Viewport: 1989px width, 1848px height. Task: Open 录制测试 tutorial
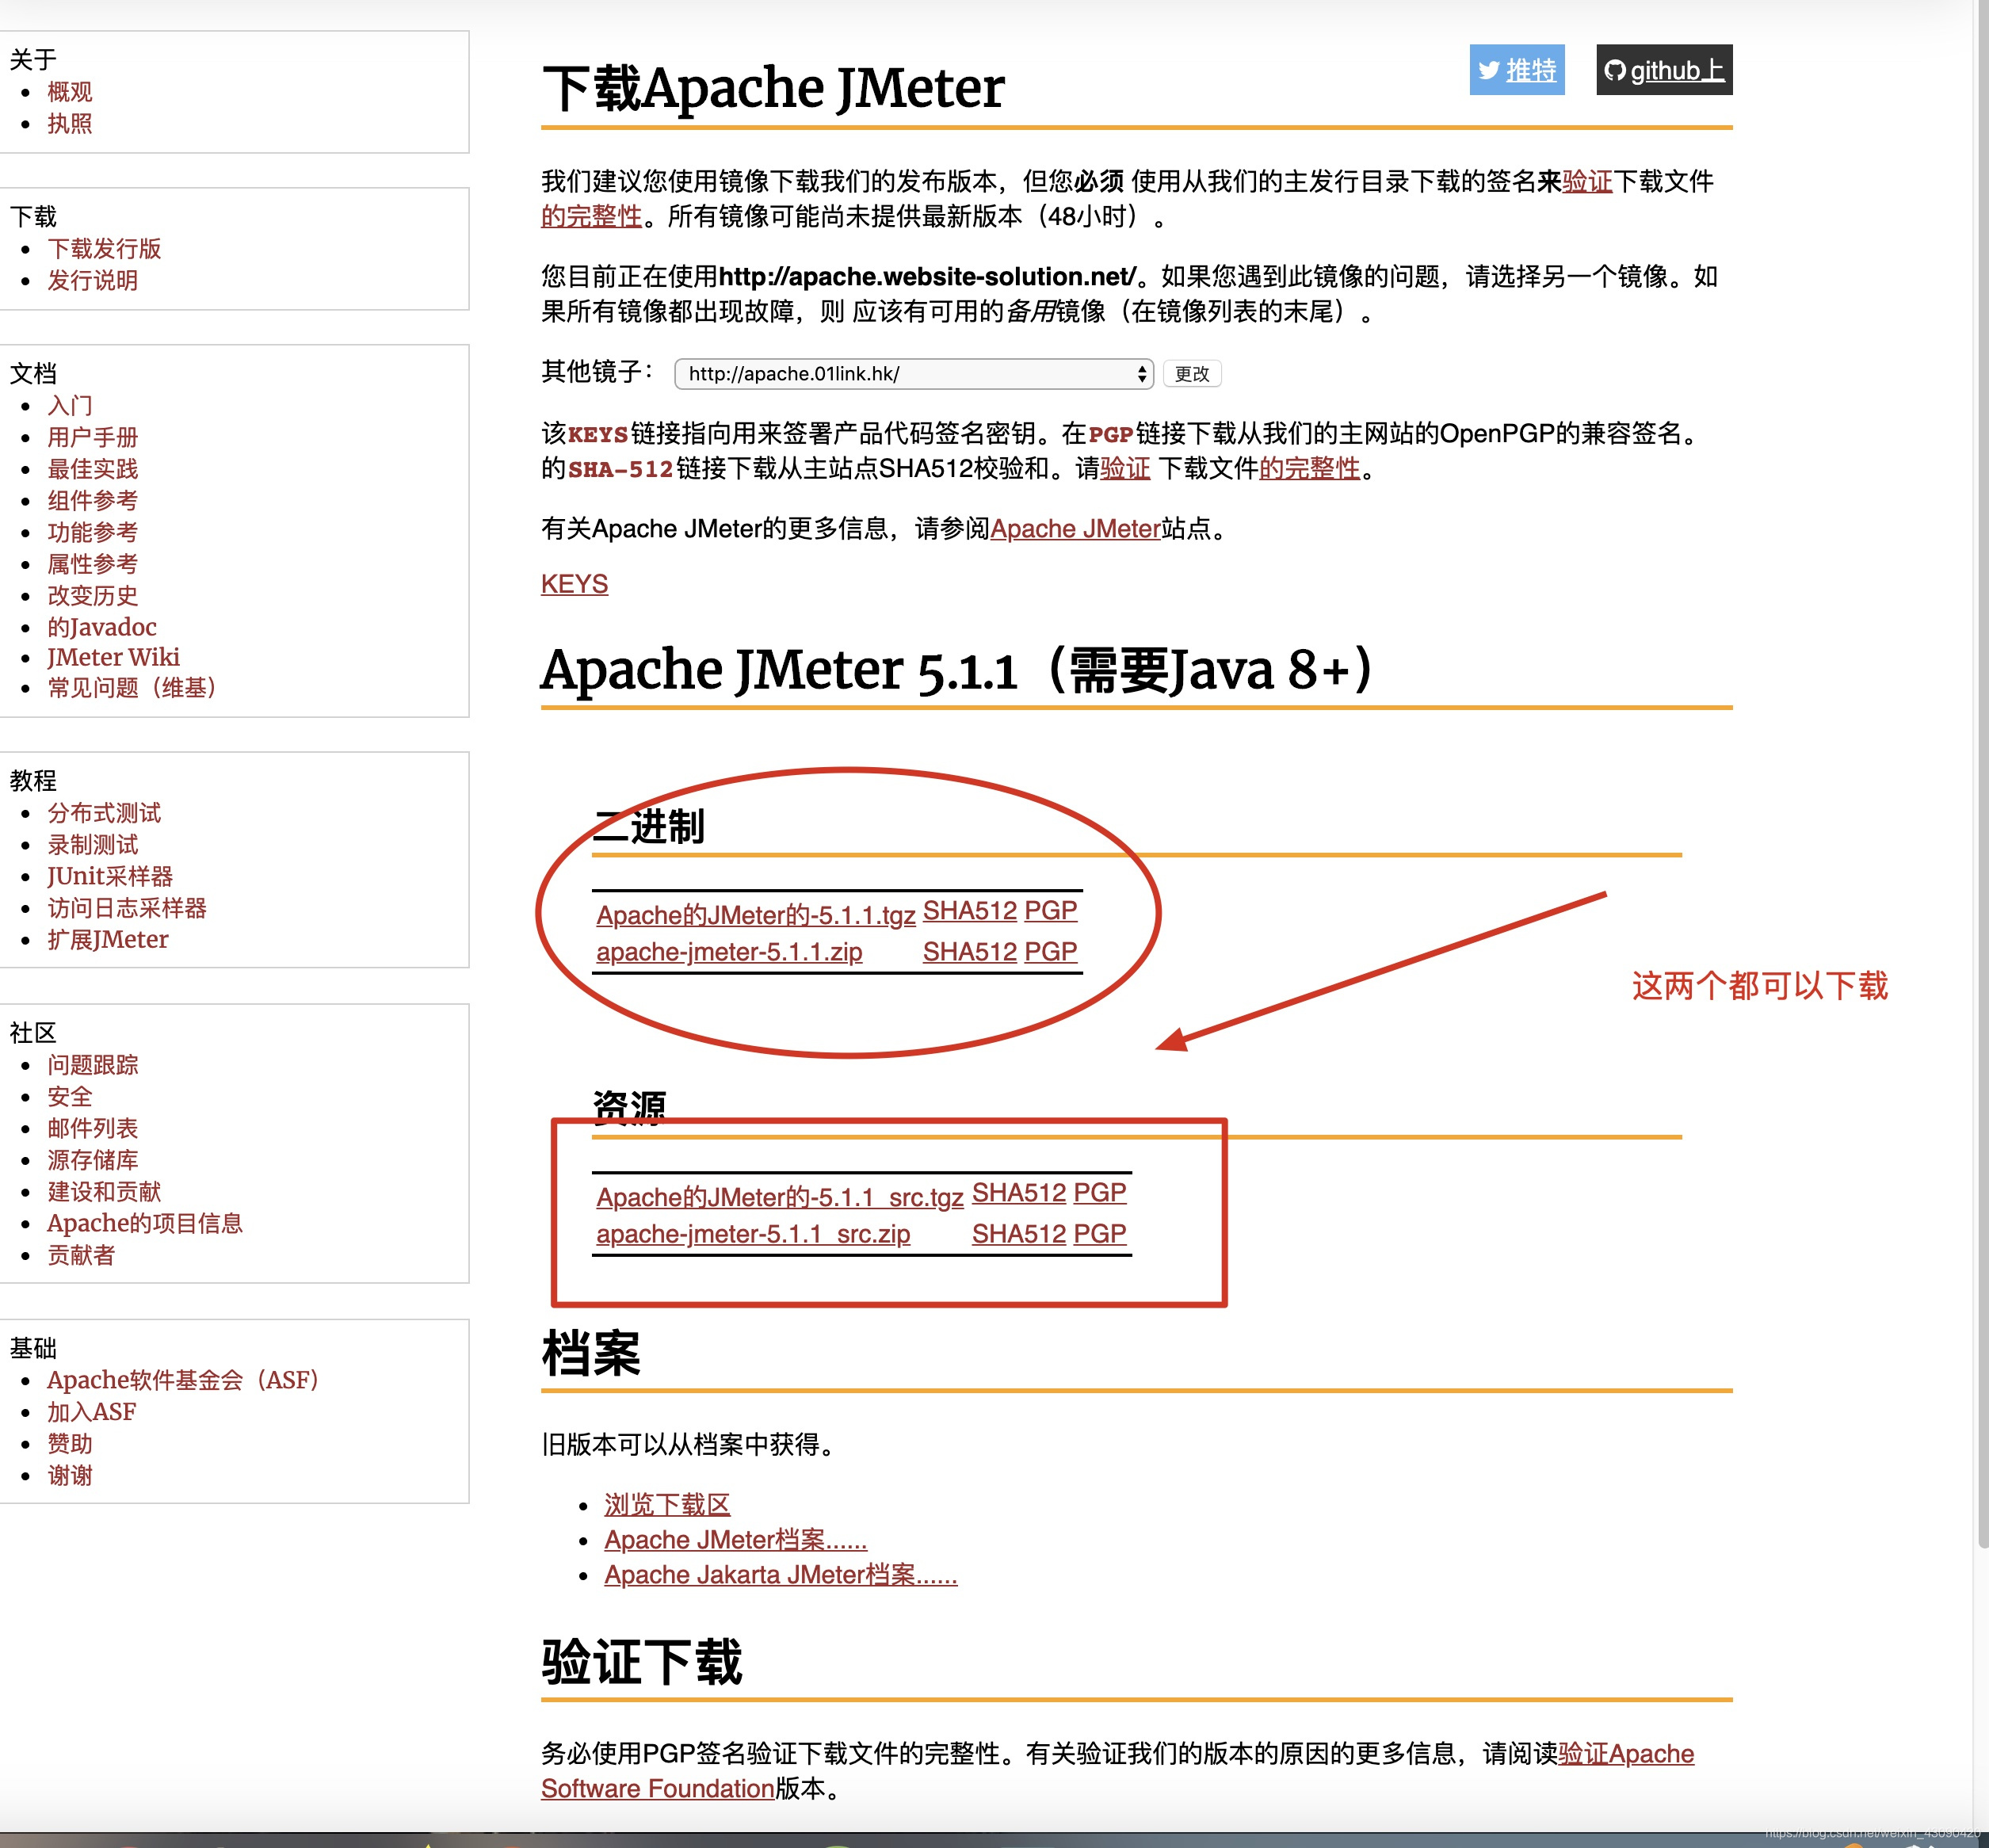click(x=93, y=845)
